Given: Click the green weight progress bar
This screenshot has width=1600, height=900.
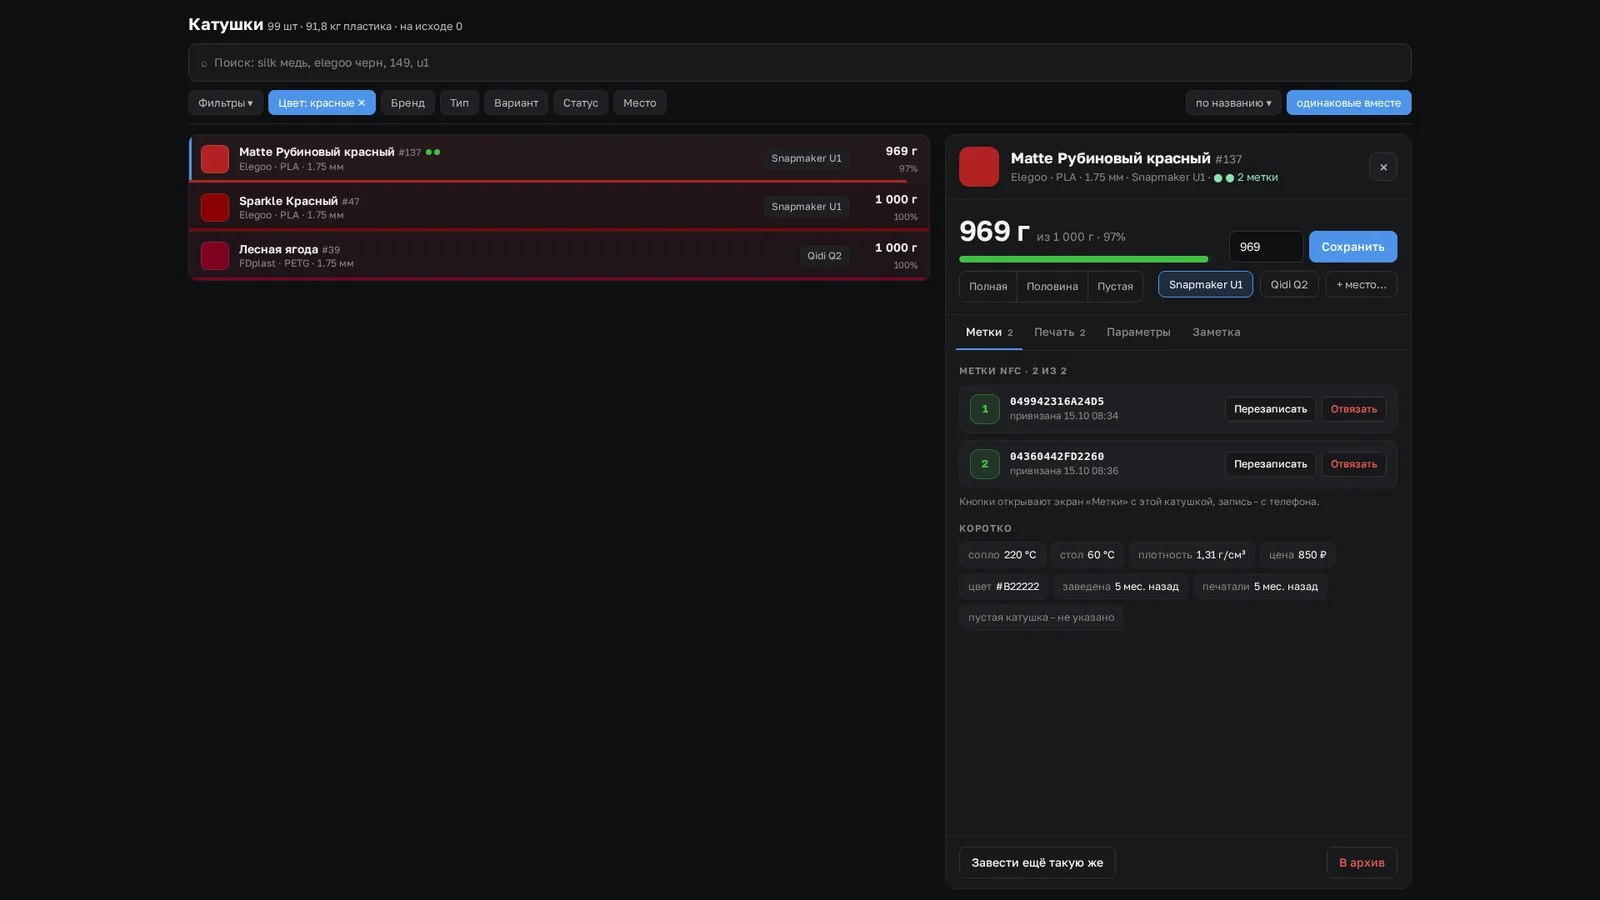Looking at the screenshot, I should (1083, 259).
